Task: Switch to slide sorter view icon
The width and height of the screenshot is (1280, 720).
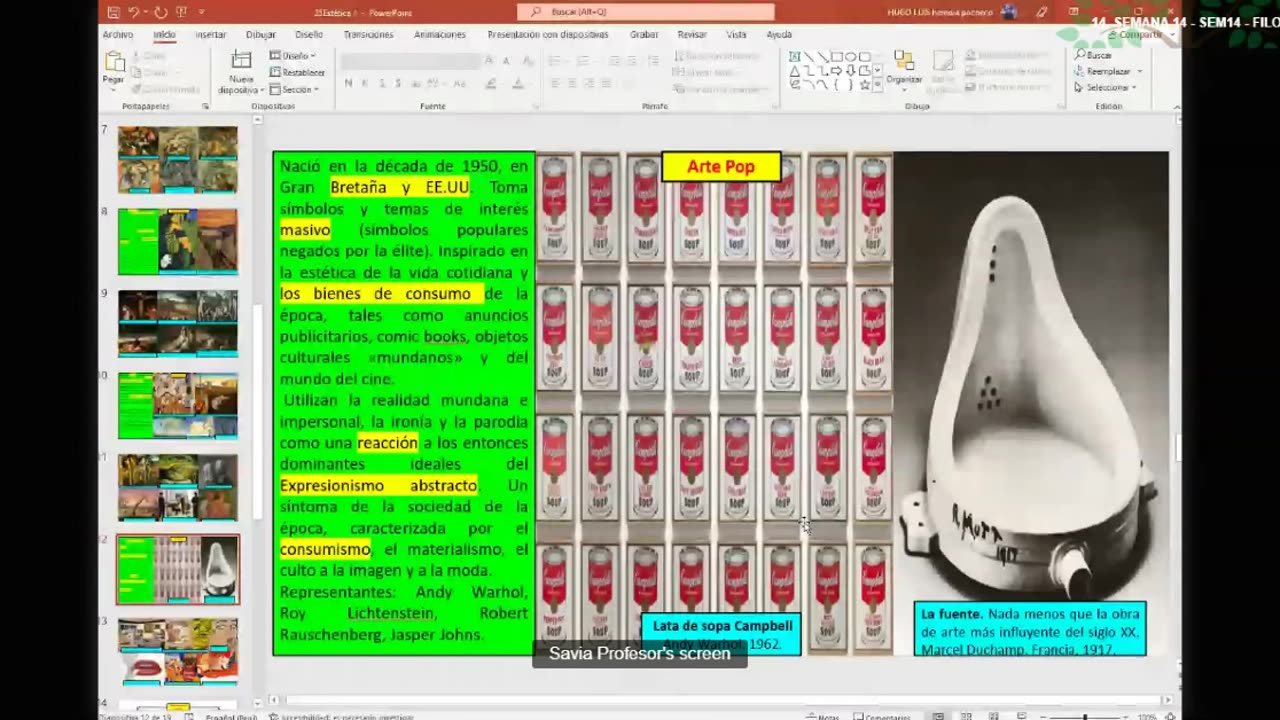Action: click(x=965, y=716)
